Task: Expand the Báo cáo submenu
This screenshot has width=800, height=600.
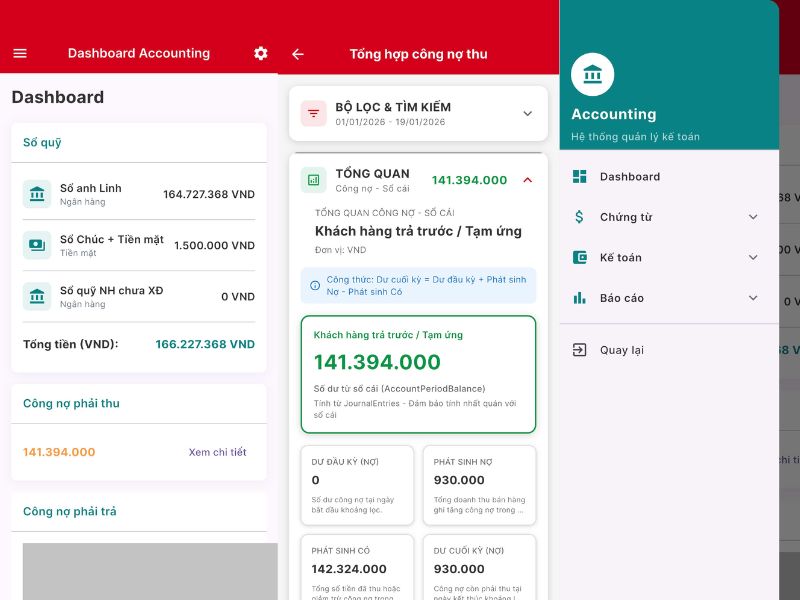Action: tap(753, 298)
